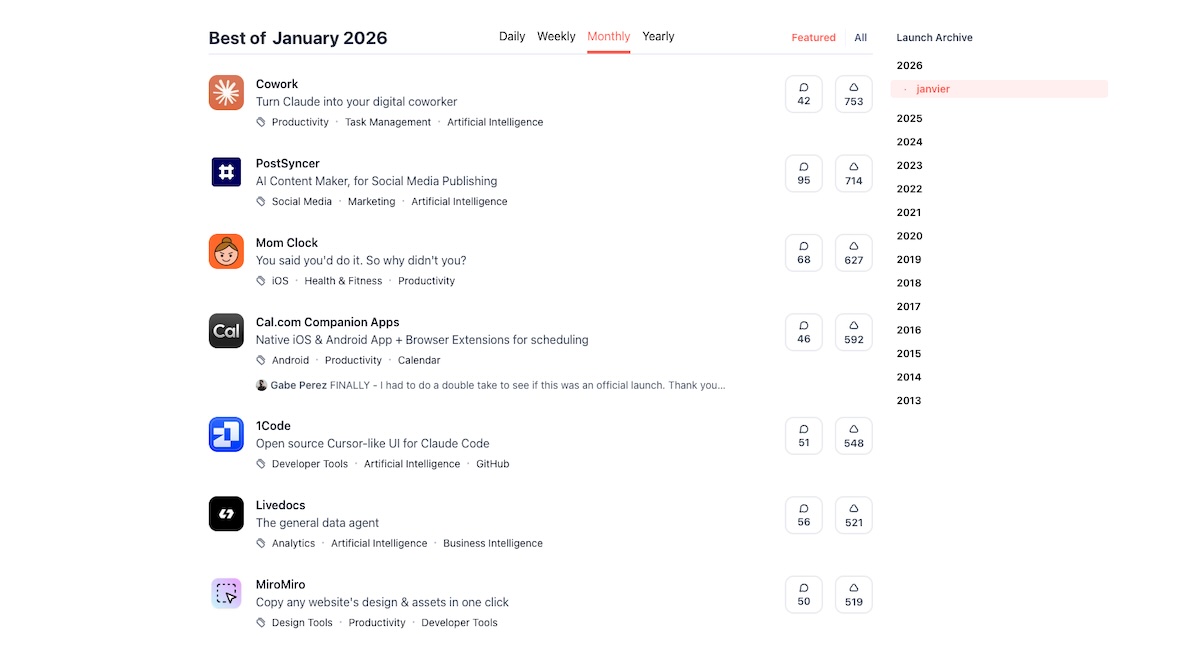Open the Cowork app logo icon

click(x=226, y=93)
